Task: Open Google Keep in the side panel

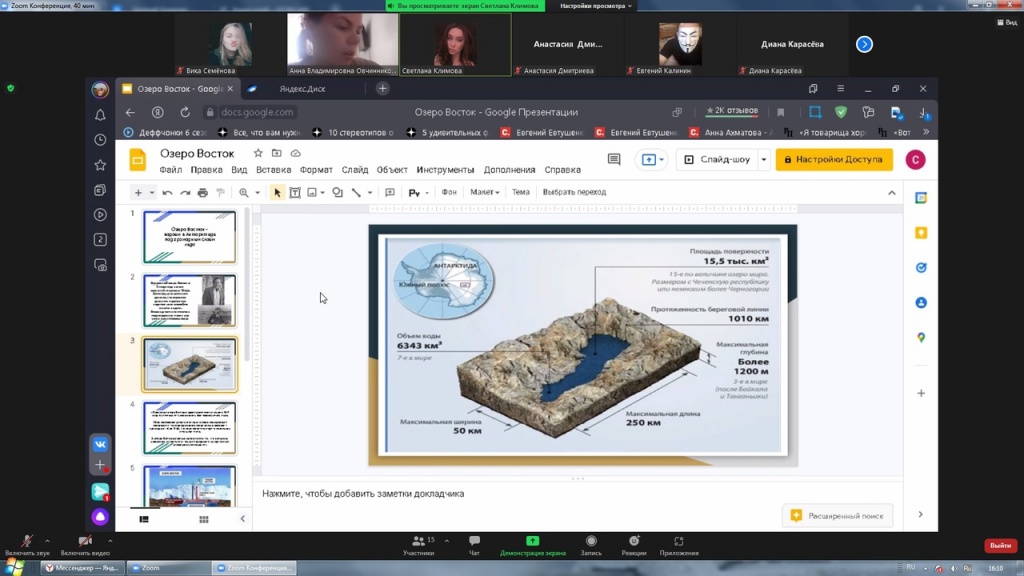Action: click(x=921, y=233)
